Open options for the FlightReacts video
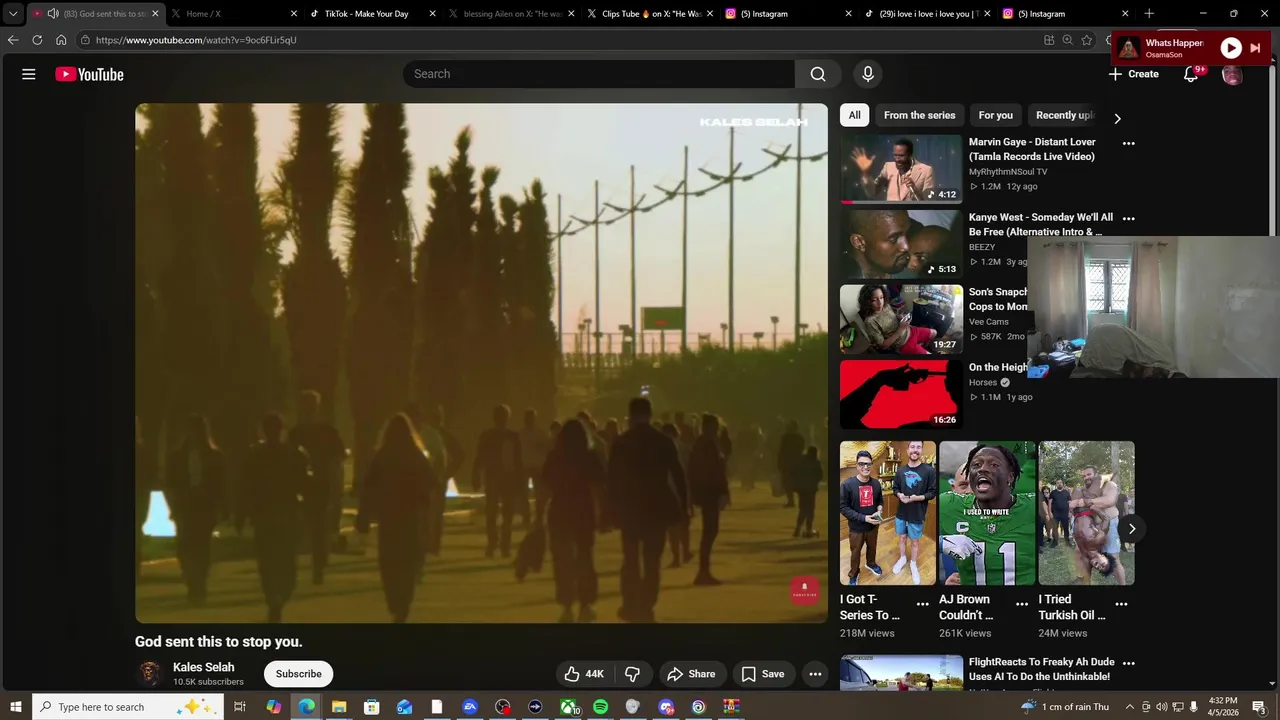 coord(1128,663)
